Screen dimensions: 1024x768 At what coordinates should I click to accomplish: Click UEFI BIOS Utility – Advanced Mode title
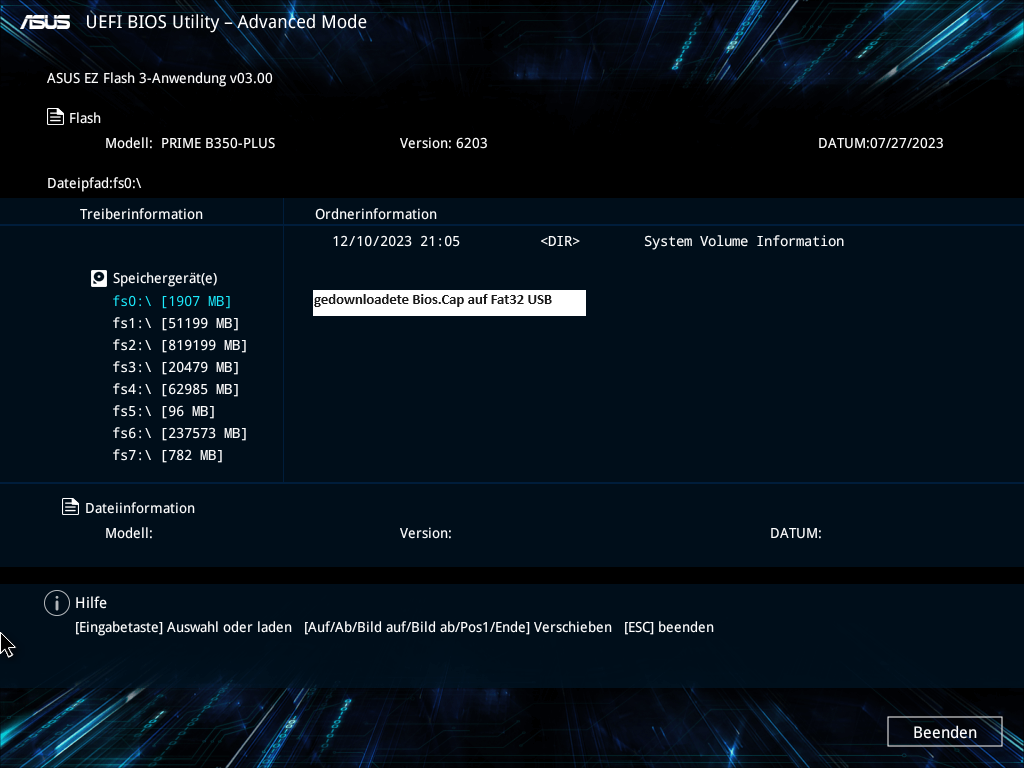(226, 22)
